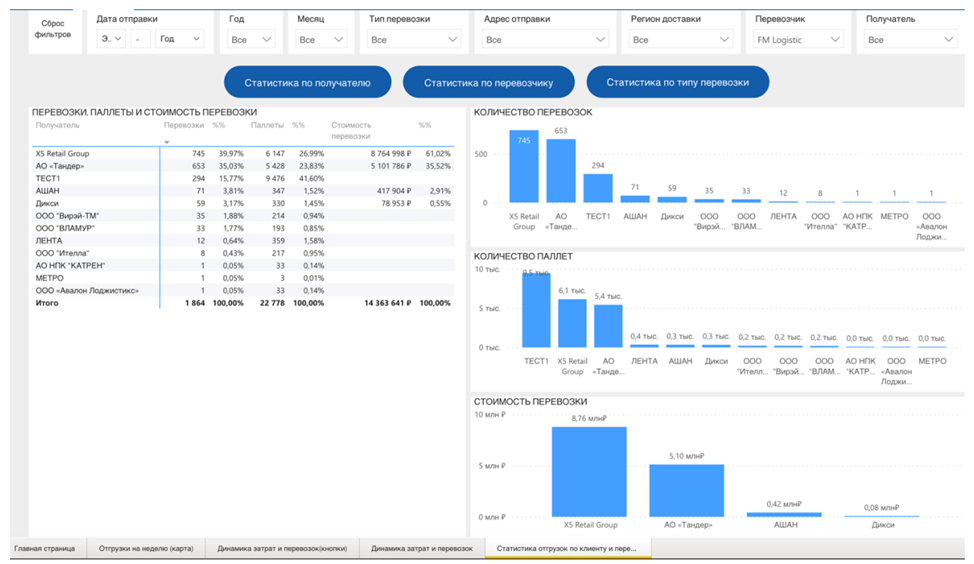Screen dimensions: 974x564
Task: Click the sort arrow under Перевозки header
Action: (166, 142)
